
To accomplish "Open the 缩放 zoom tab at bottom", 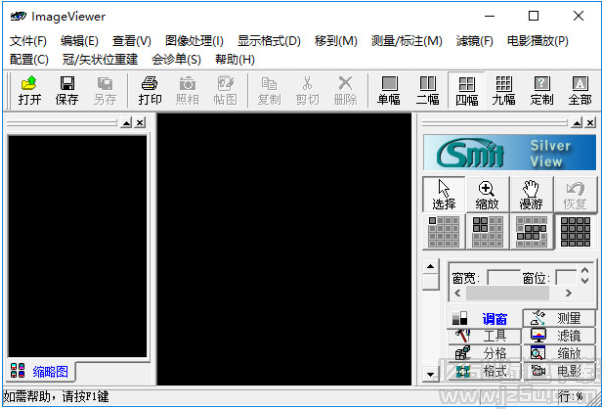I will [559, 353].
